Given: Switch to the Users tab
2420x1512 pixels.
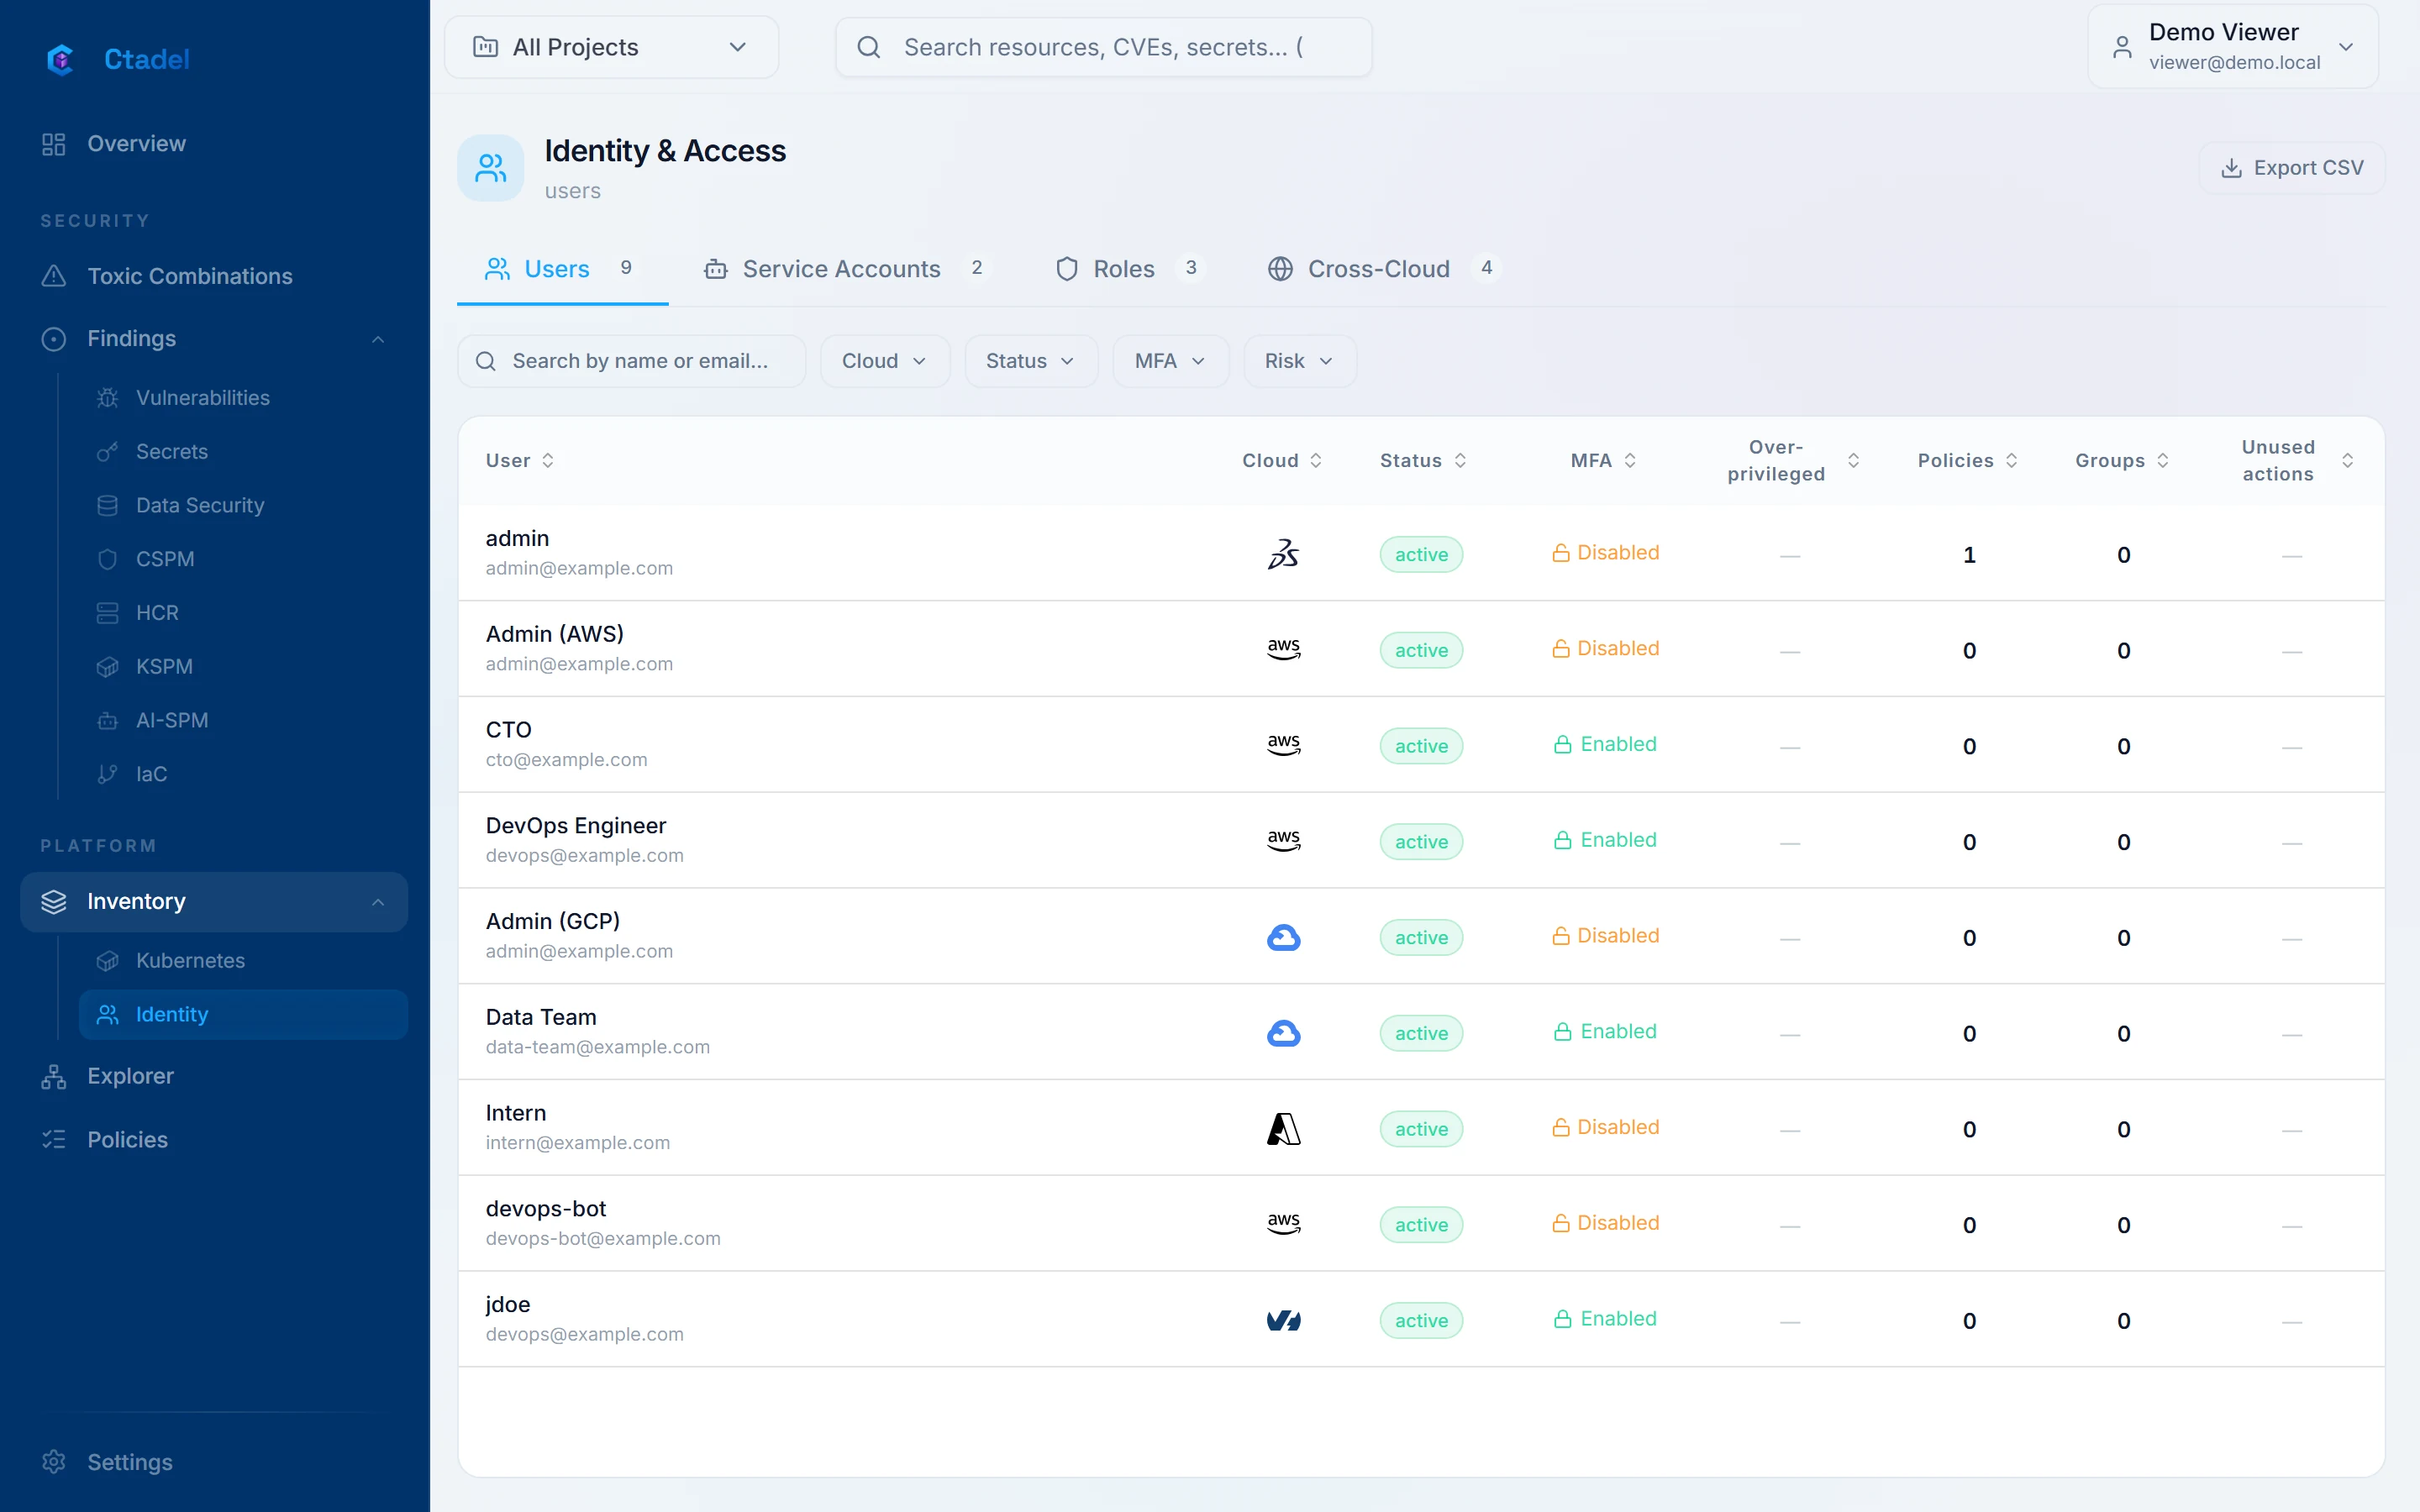Looking at the screenshot, I should [562, 269].
